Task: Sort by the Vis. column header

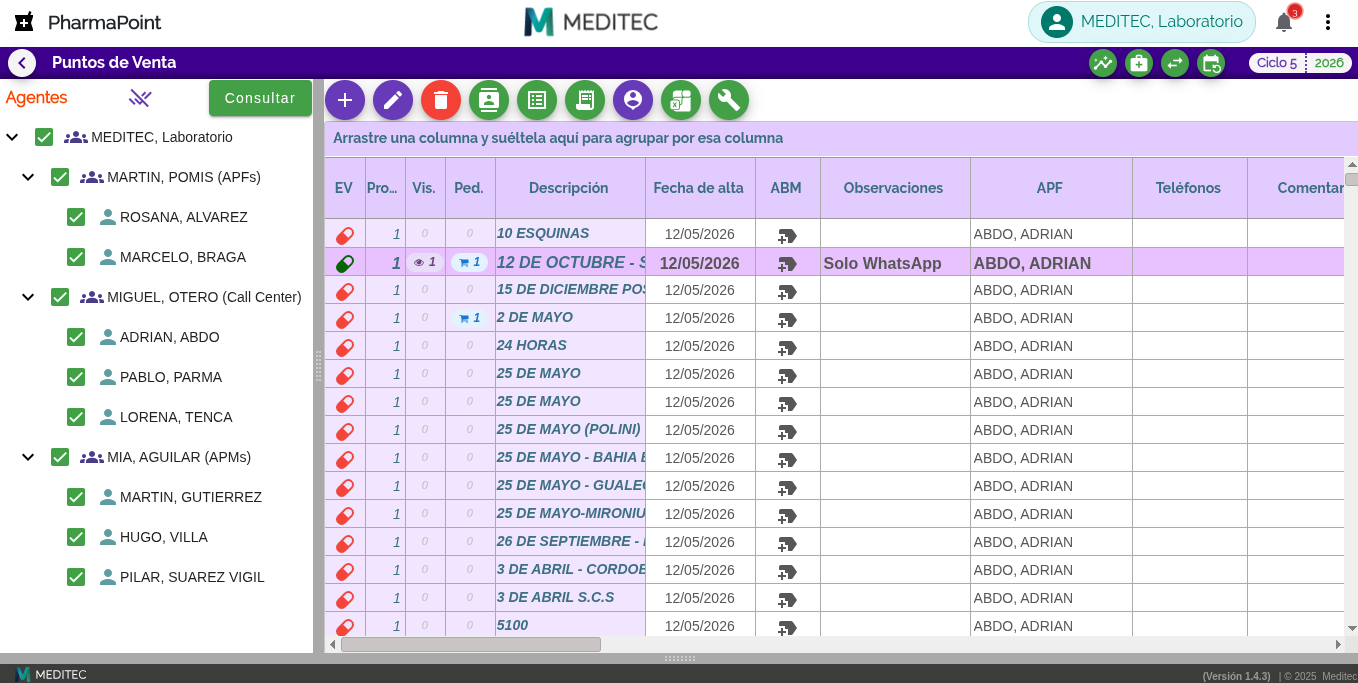Action: click(x=424, y=188)
